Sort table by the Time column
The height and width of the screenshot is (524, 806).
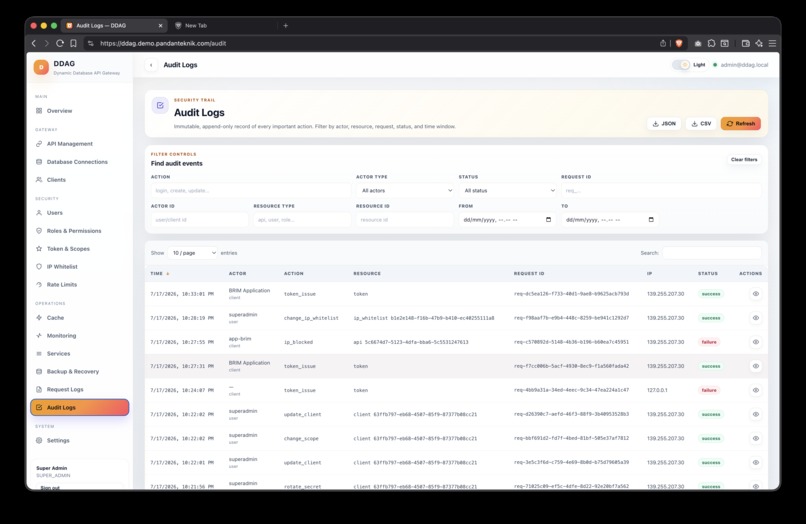click(x=160, y=274)
